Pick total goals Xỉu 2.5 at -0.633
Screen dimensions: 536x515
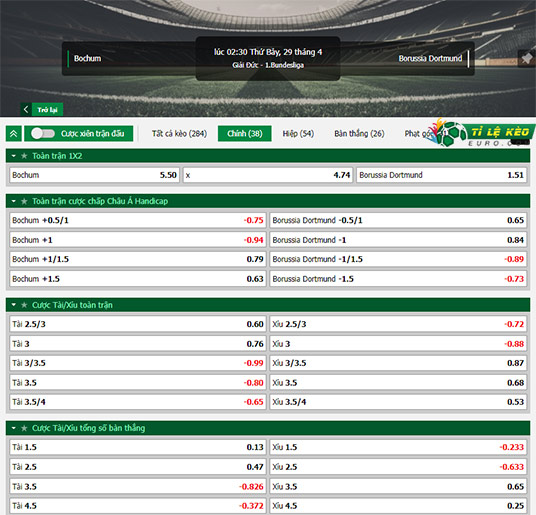398,467
